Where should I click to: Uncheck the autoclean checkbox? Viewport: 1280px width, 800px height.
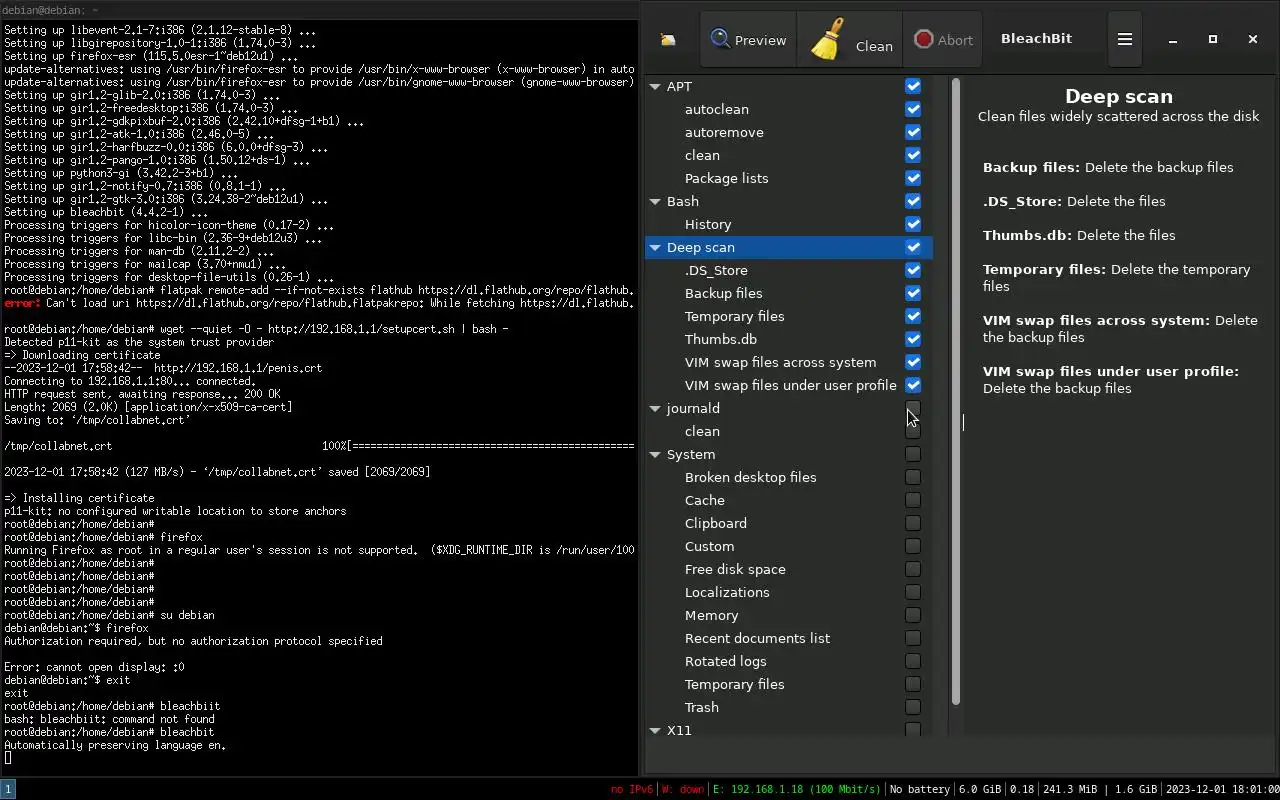913,109
